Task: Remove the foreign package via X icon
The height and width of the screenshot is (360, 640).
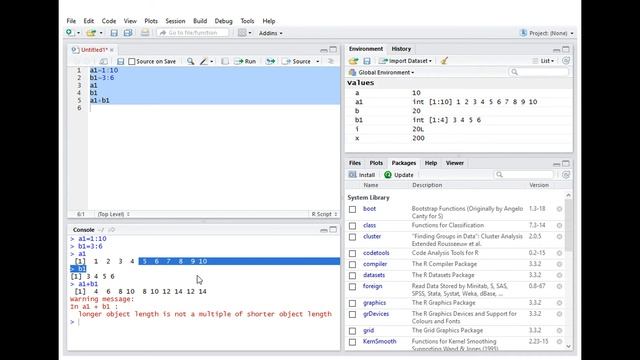Action: [x=560, y=287]
